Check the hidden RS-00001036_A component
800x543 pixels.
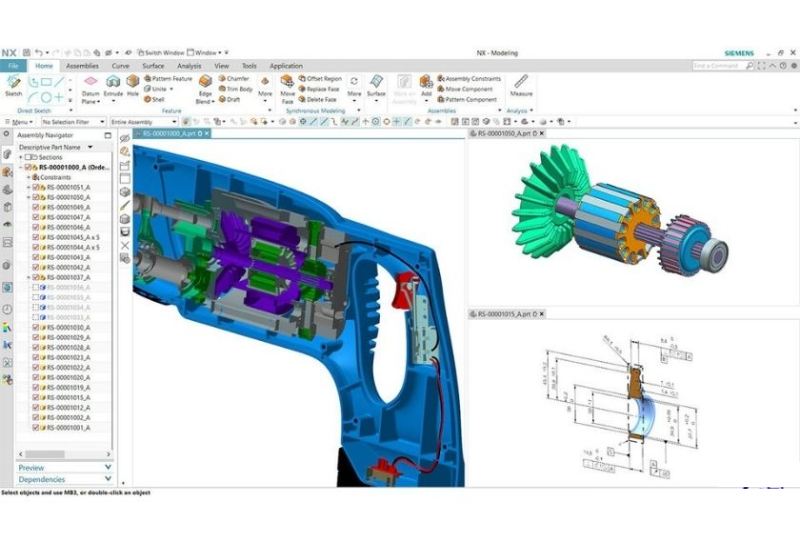click(36, 287)
